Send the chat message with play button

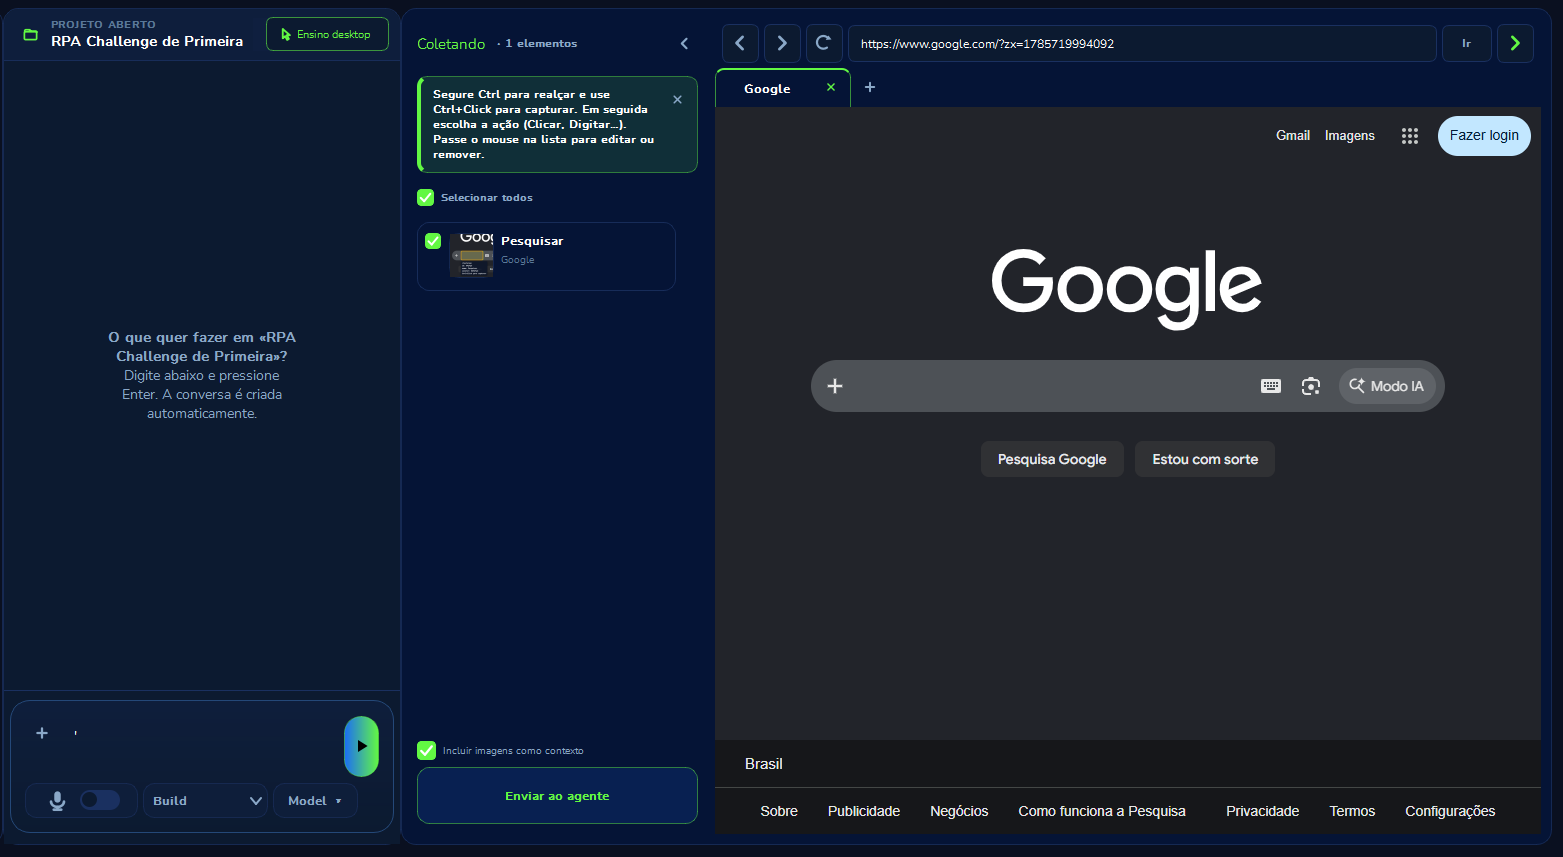pos(362,746)
